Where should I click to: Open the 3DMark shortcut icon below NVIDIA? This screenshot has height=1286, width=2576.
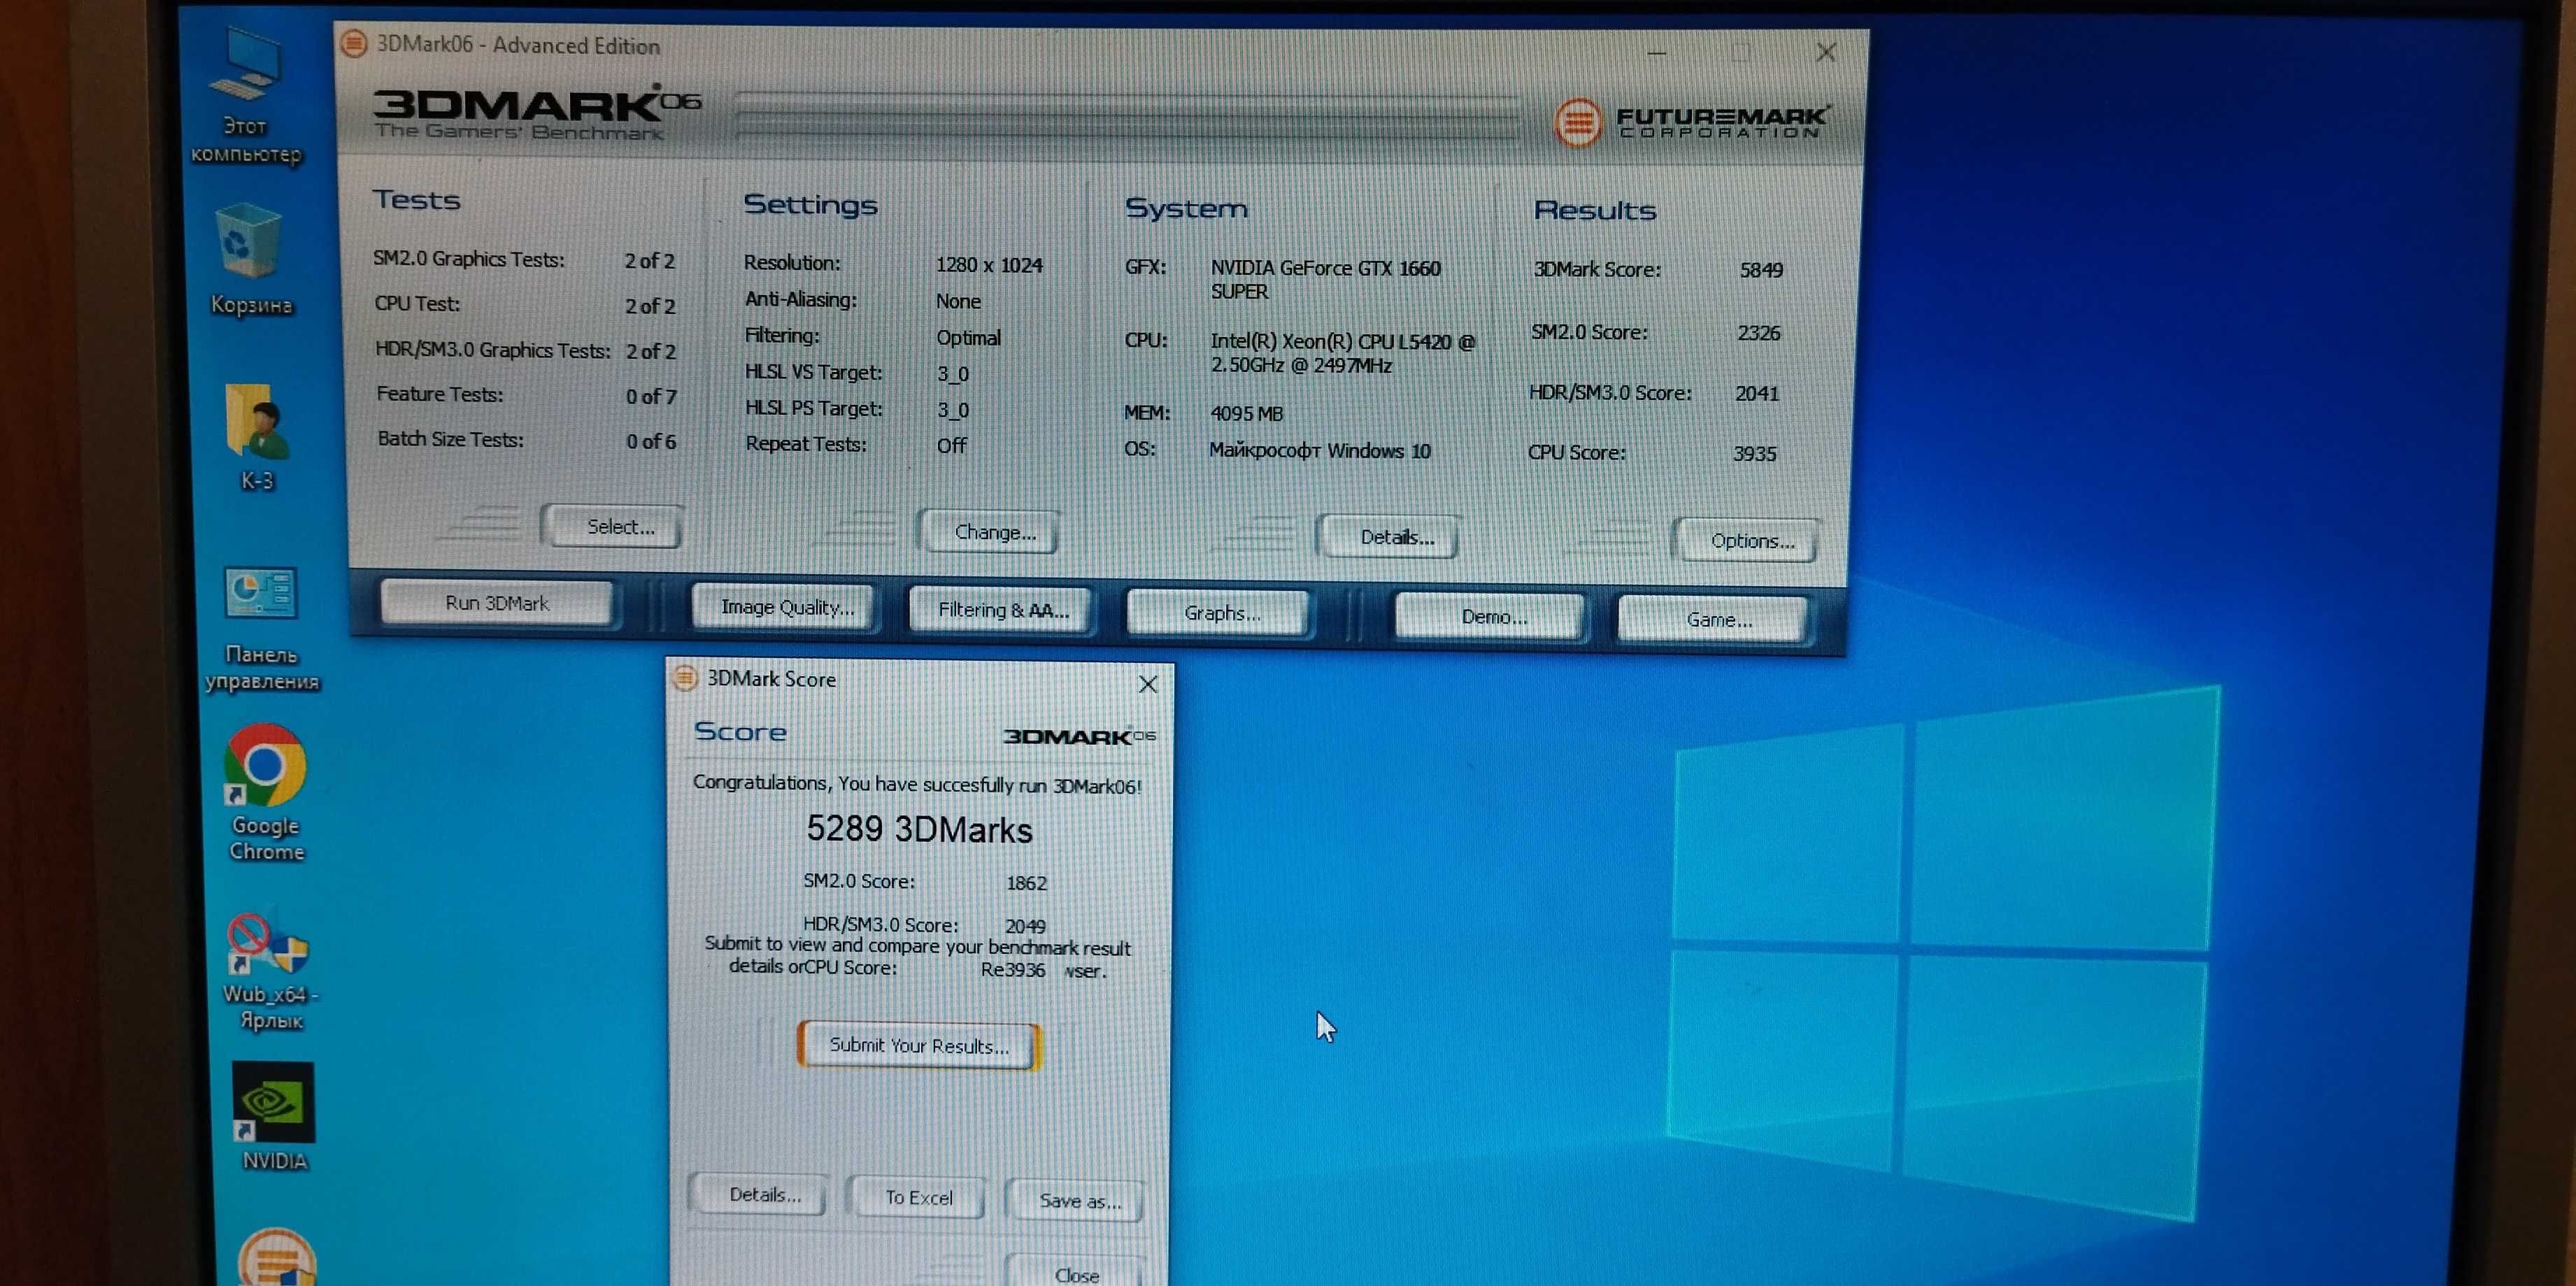coord(276,1257)
